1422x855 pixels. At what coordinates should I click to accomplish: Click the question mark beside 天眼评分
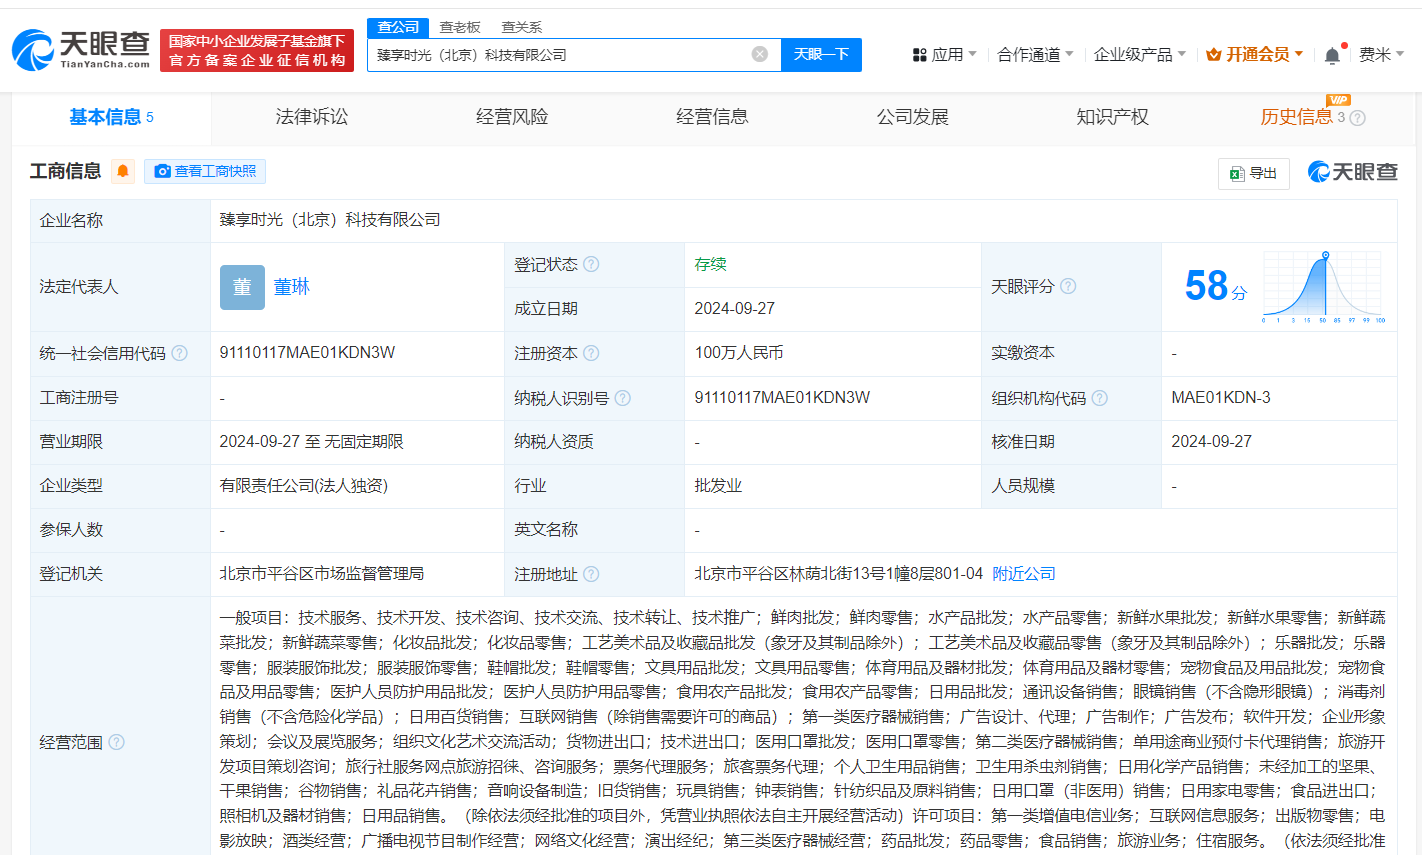click(1068, 286)
